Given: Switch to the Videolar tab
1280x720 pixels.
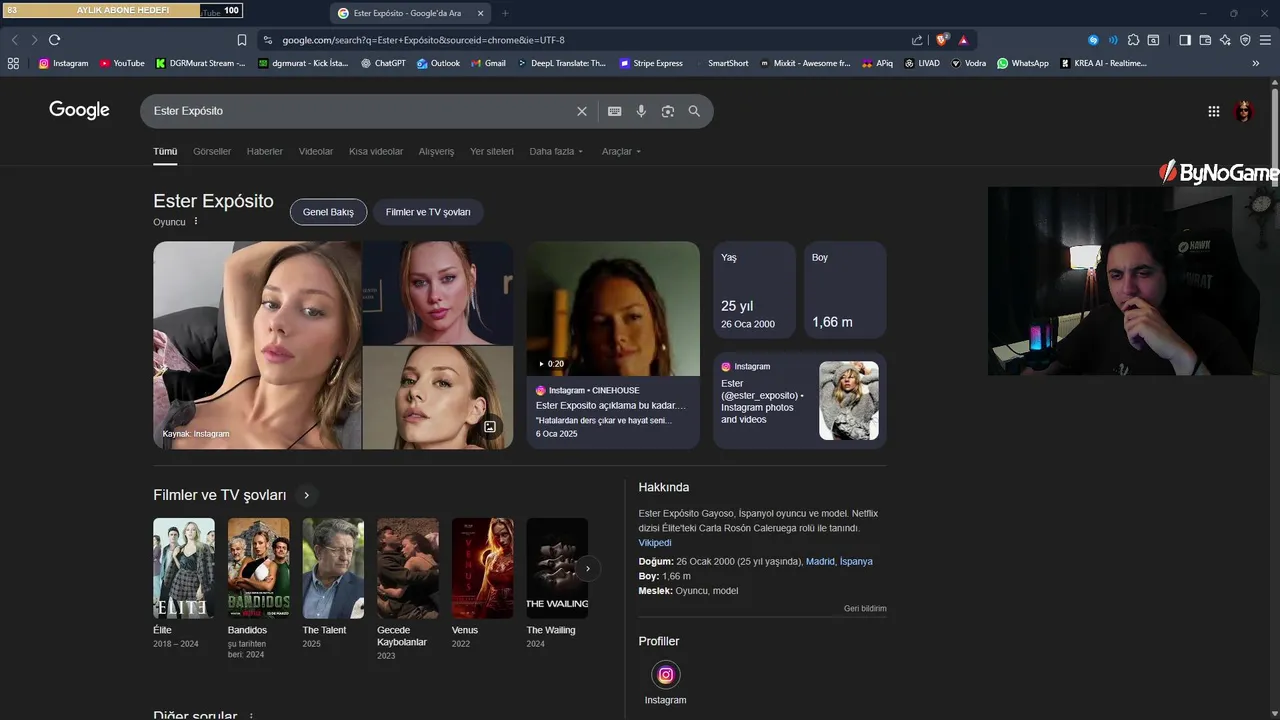Looking at the screenshot, I should (316, 151).
